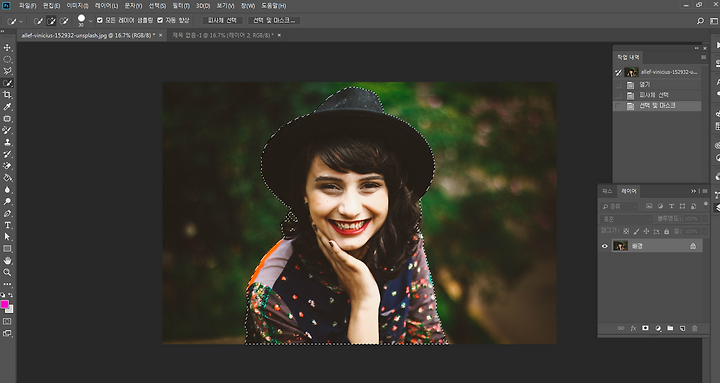Click the search icon in options bar
This screenshot has width=720, height=383.
700,21
